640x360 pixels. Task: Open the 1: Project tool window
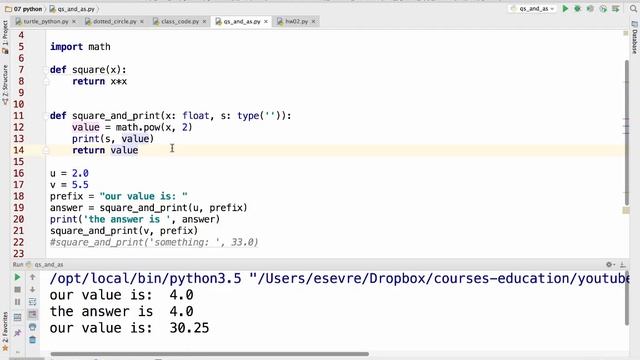(x=5, y=37)
